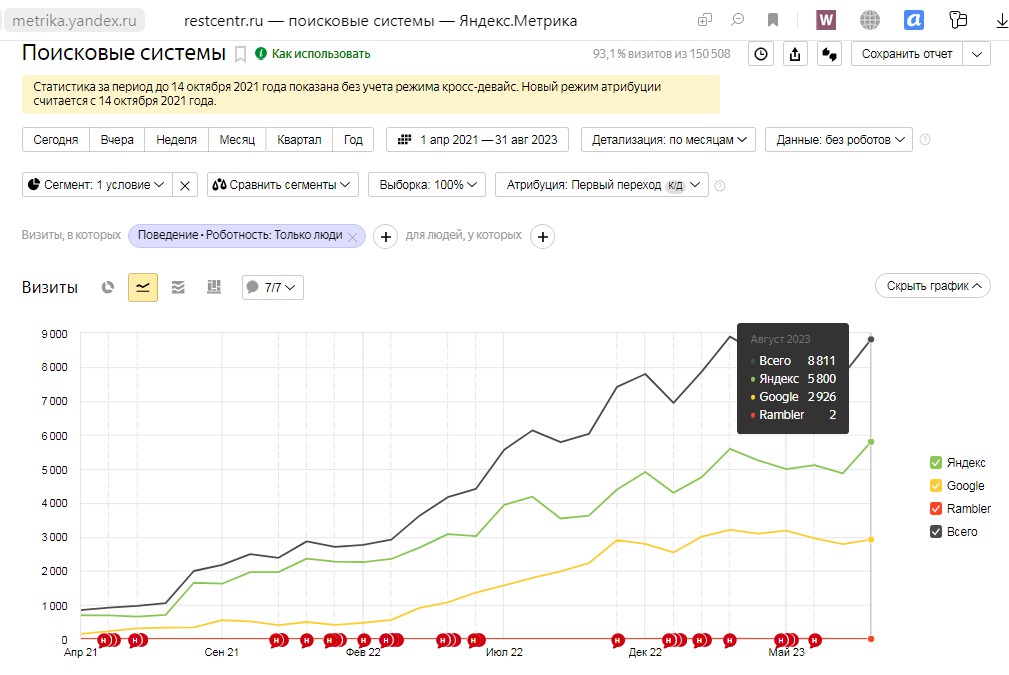
Task: Toggle the Rambler series checkbox
Action: point(936,509)
